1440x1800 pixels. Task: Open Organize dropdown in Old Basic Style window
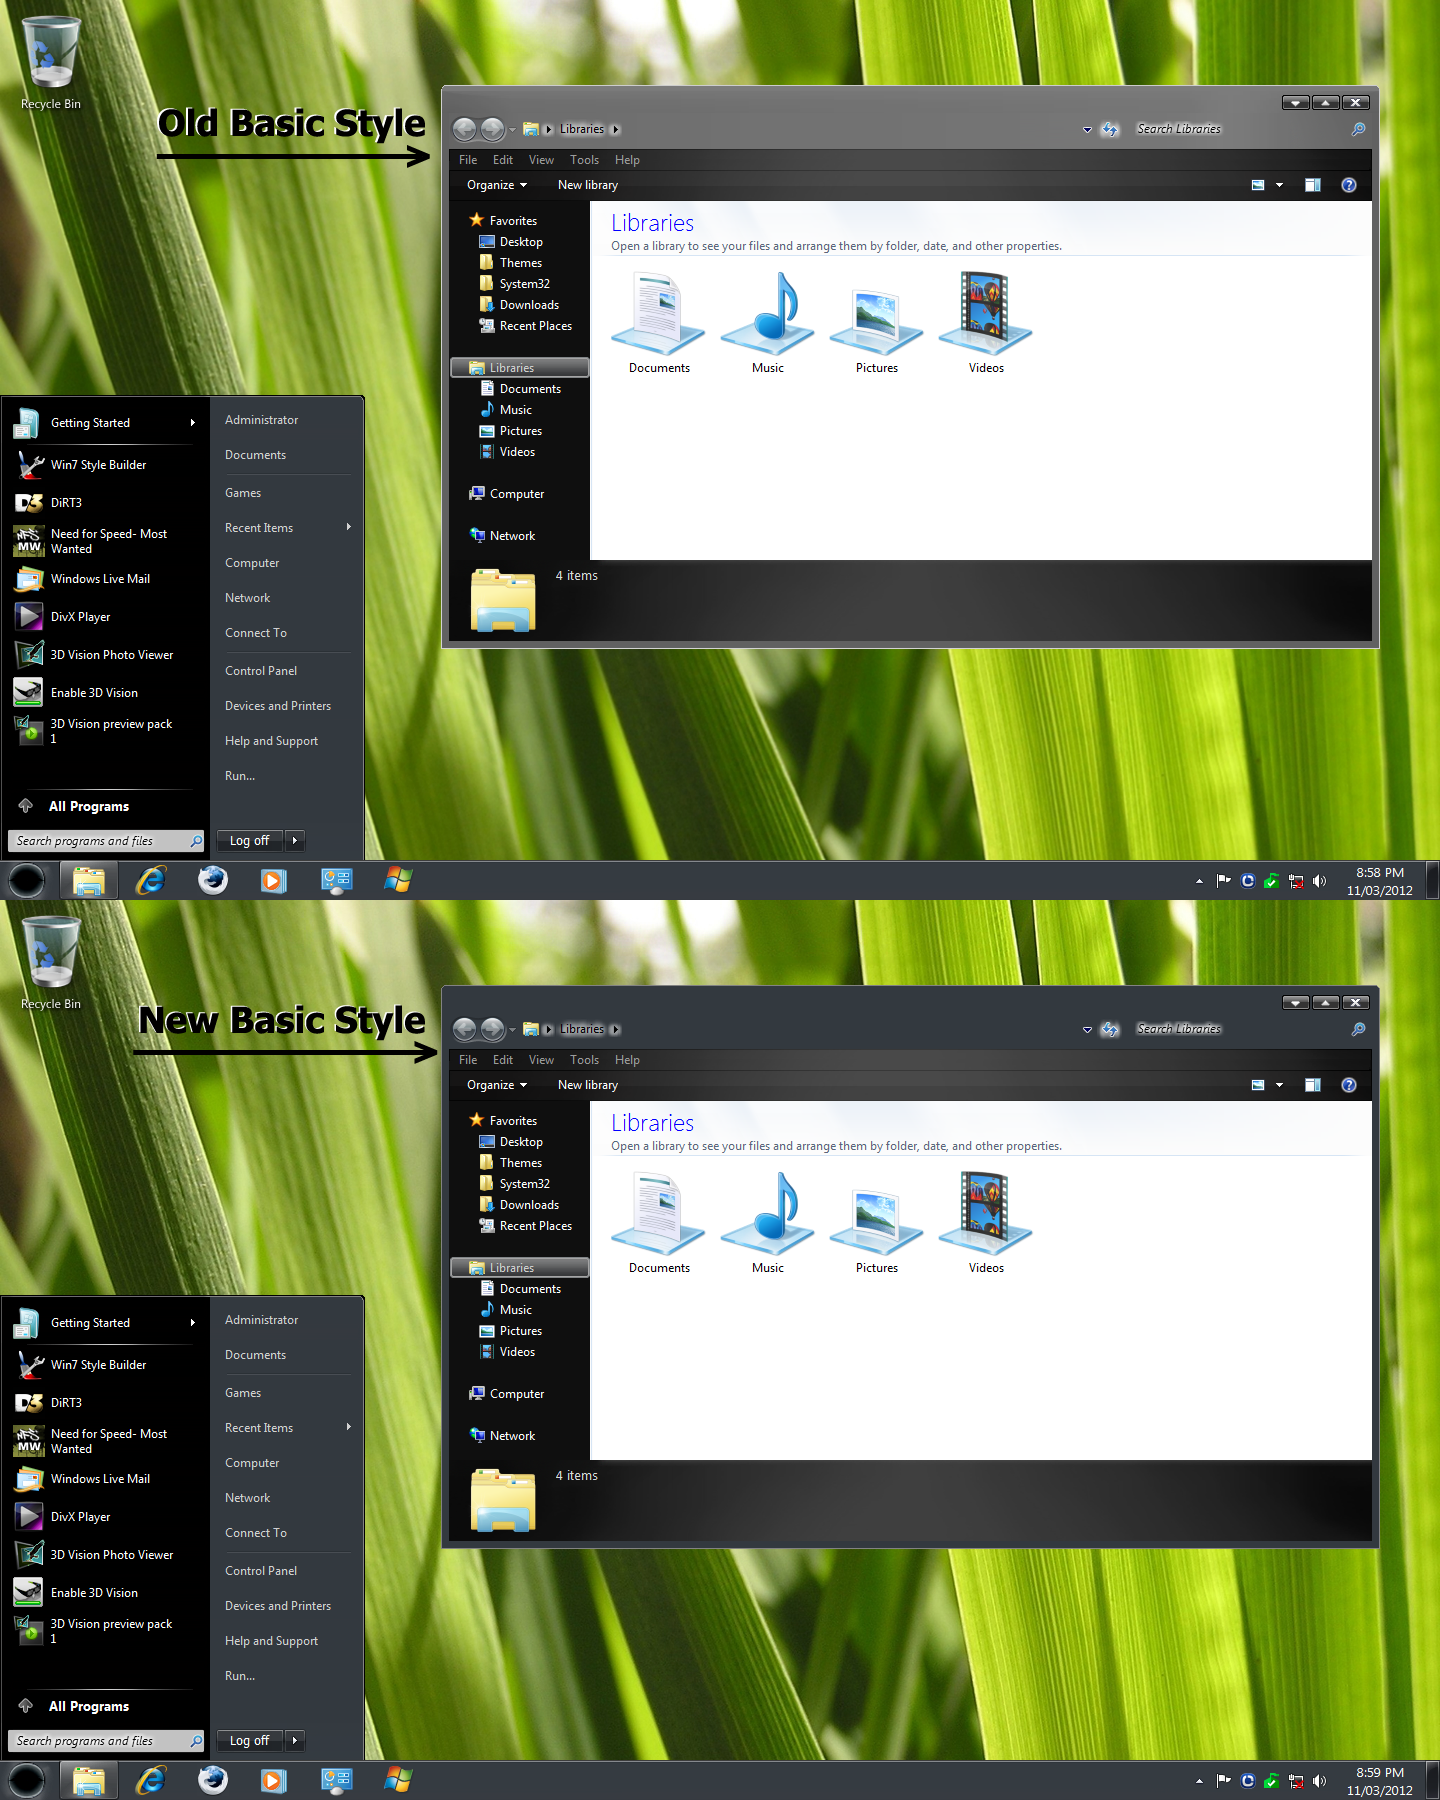point(496,185)
